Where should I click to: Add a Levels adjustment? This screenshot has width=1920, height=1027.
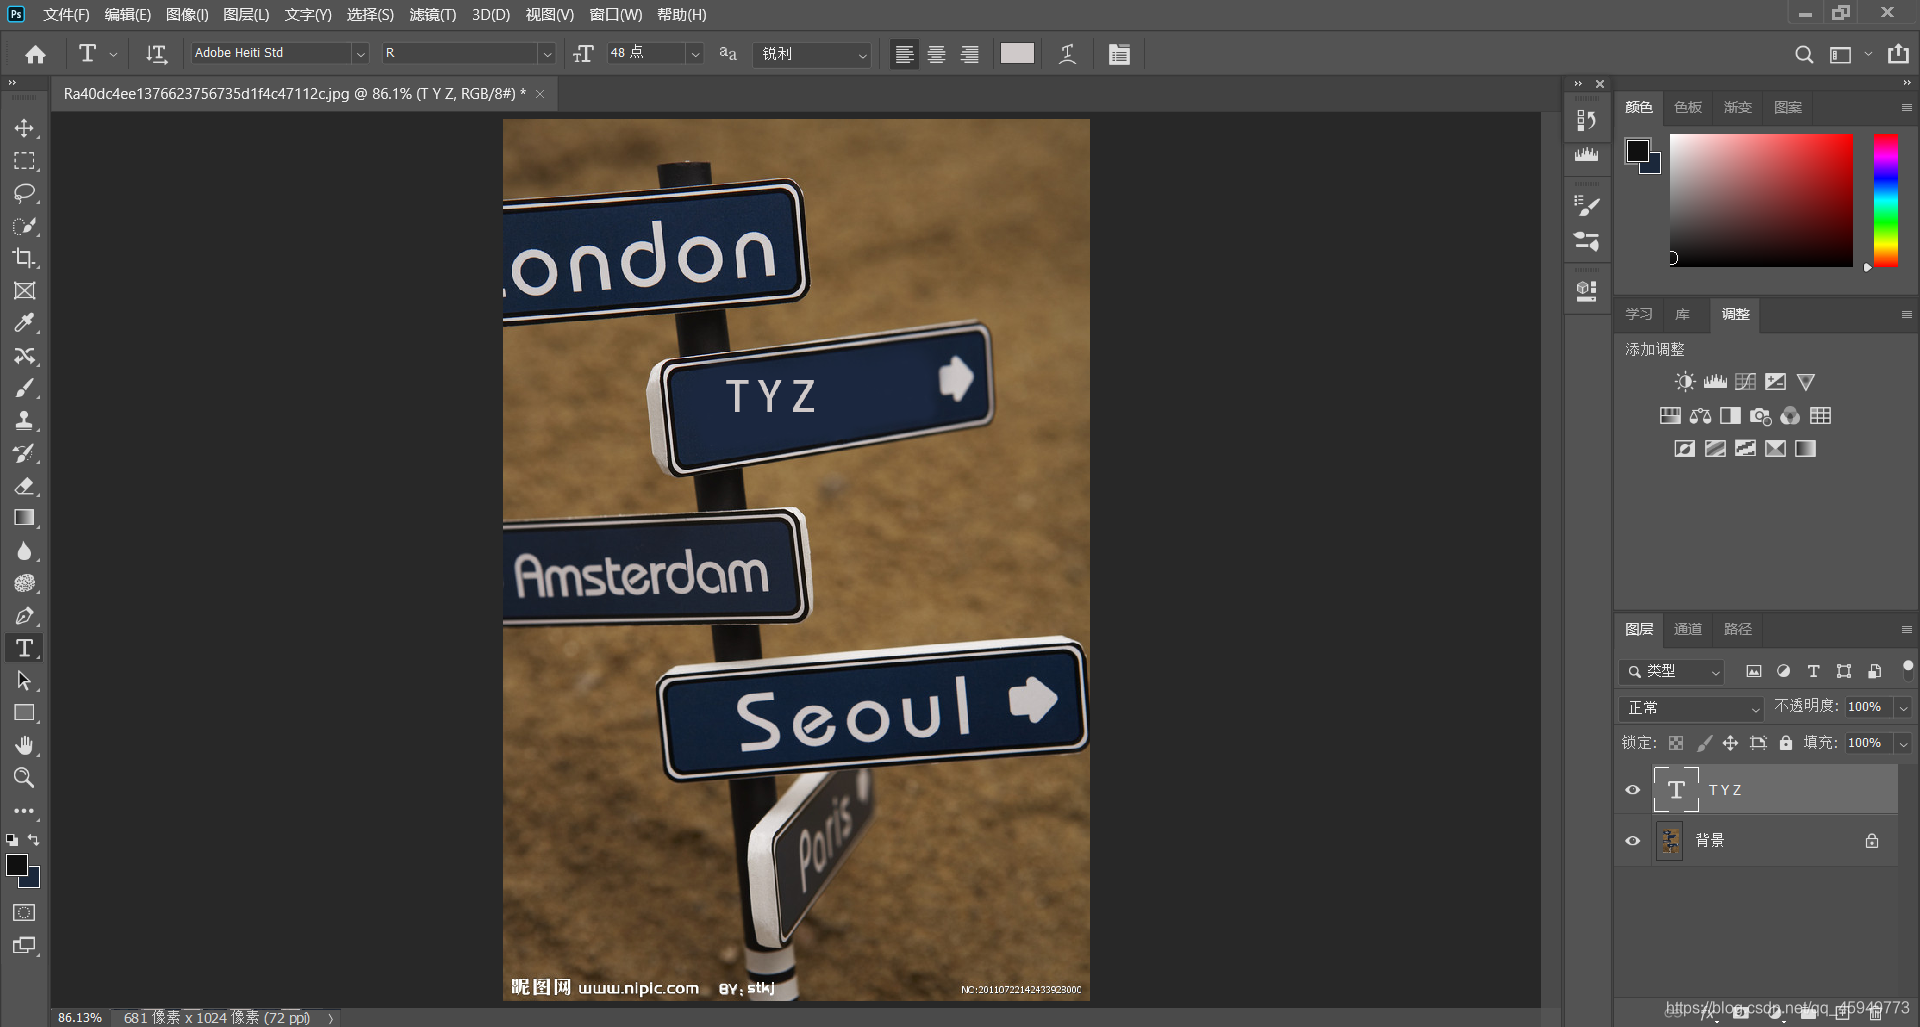click(1715, 382)
